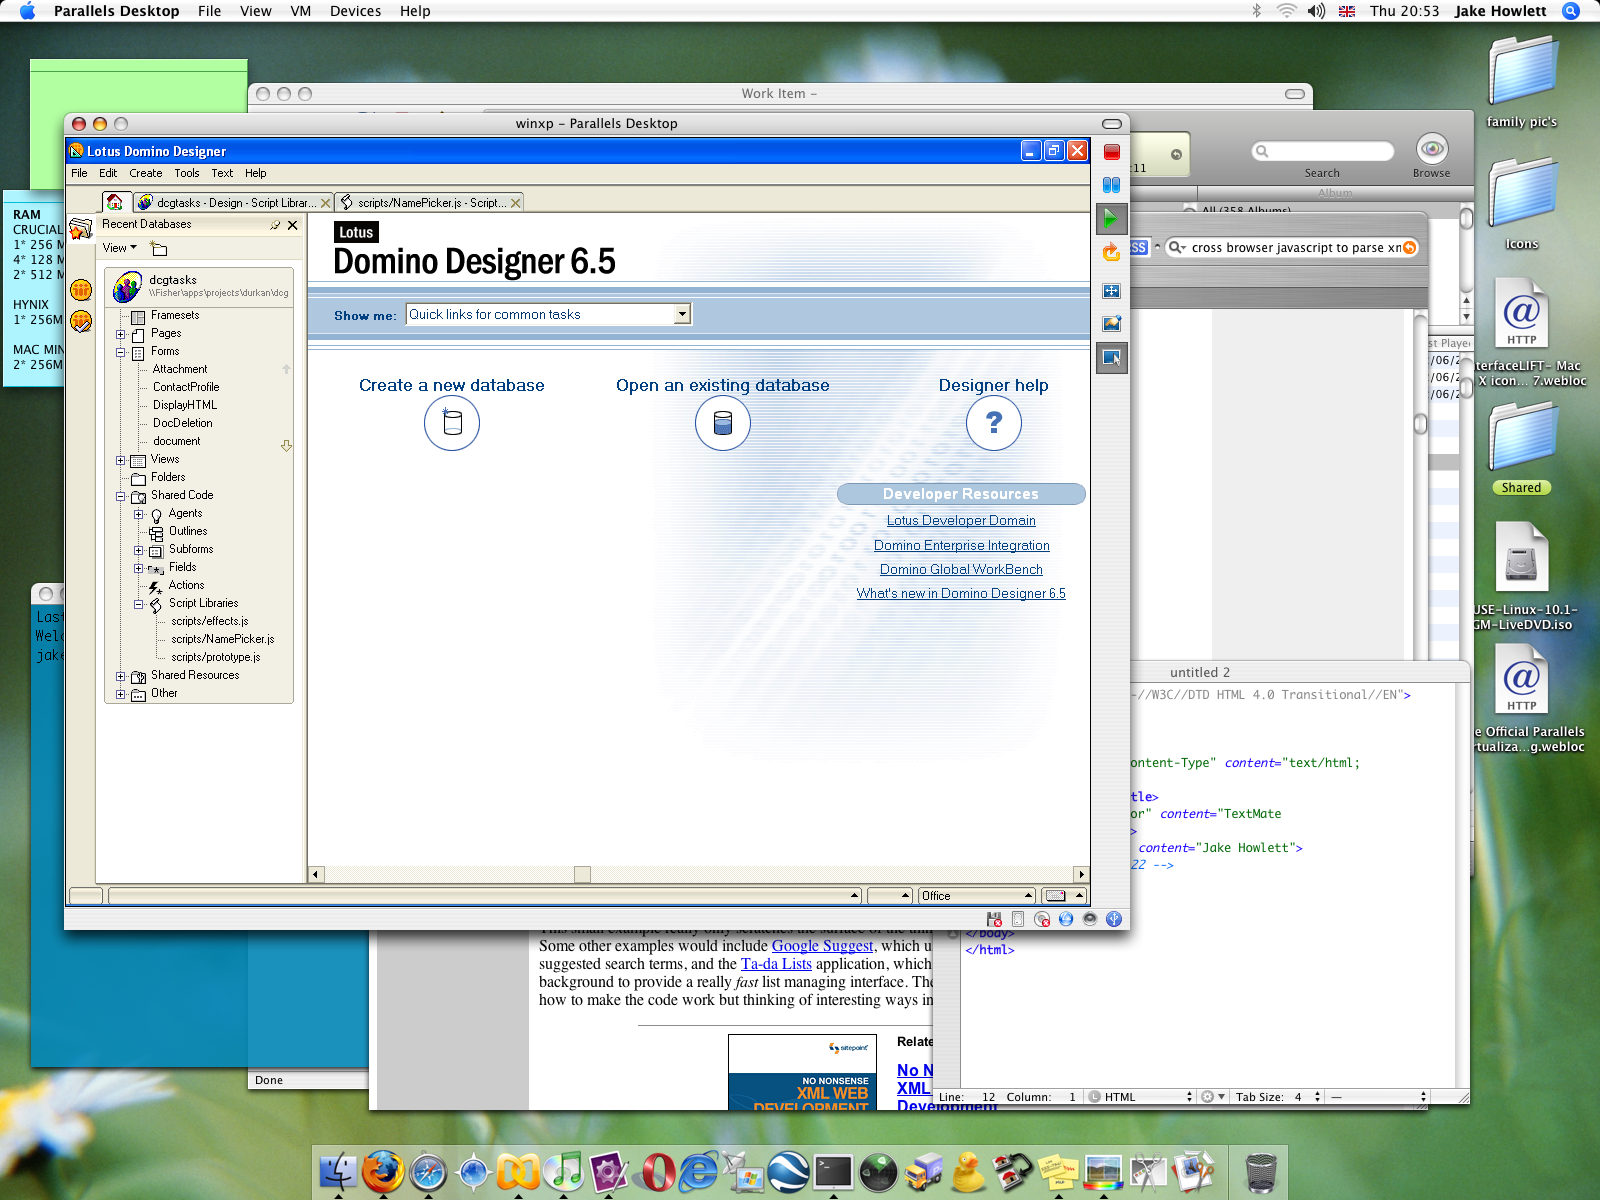This screenshot has width=1600, height=1200.
Task: Pause the Parallels VM with the blue button
Action: click(x=1111, y=185)
